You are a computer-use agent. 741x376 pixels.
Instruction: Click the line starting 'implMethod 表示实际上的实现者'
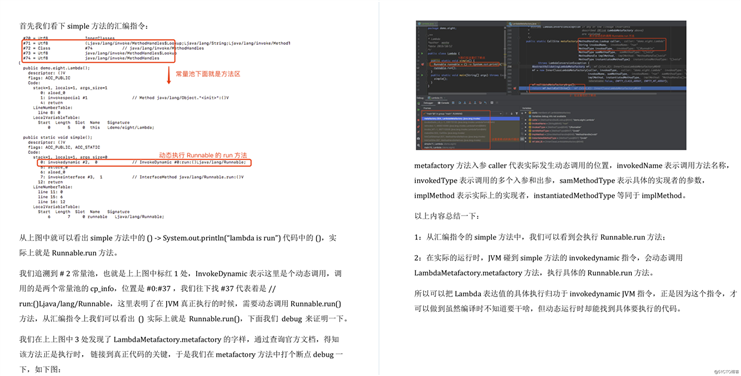(550, 196)
